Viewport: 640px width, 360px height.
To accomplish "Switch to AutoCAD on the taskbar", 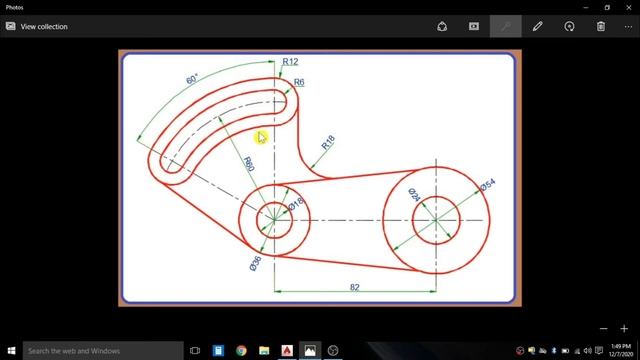I will click(x=287, y=351).
